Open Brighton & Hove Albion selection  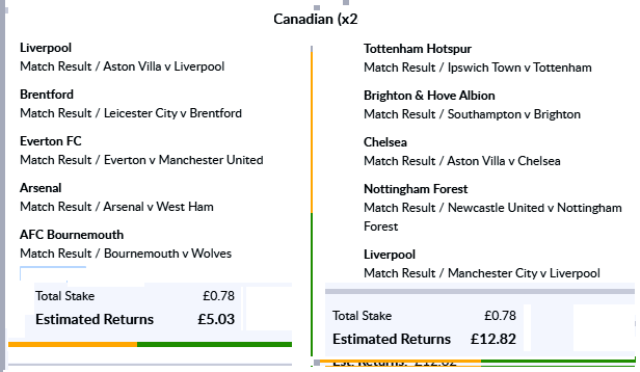429,96
